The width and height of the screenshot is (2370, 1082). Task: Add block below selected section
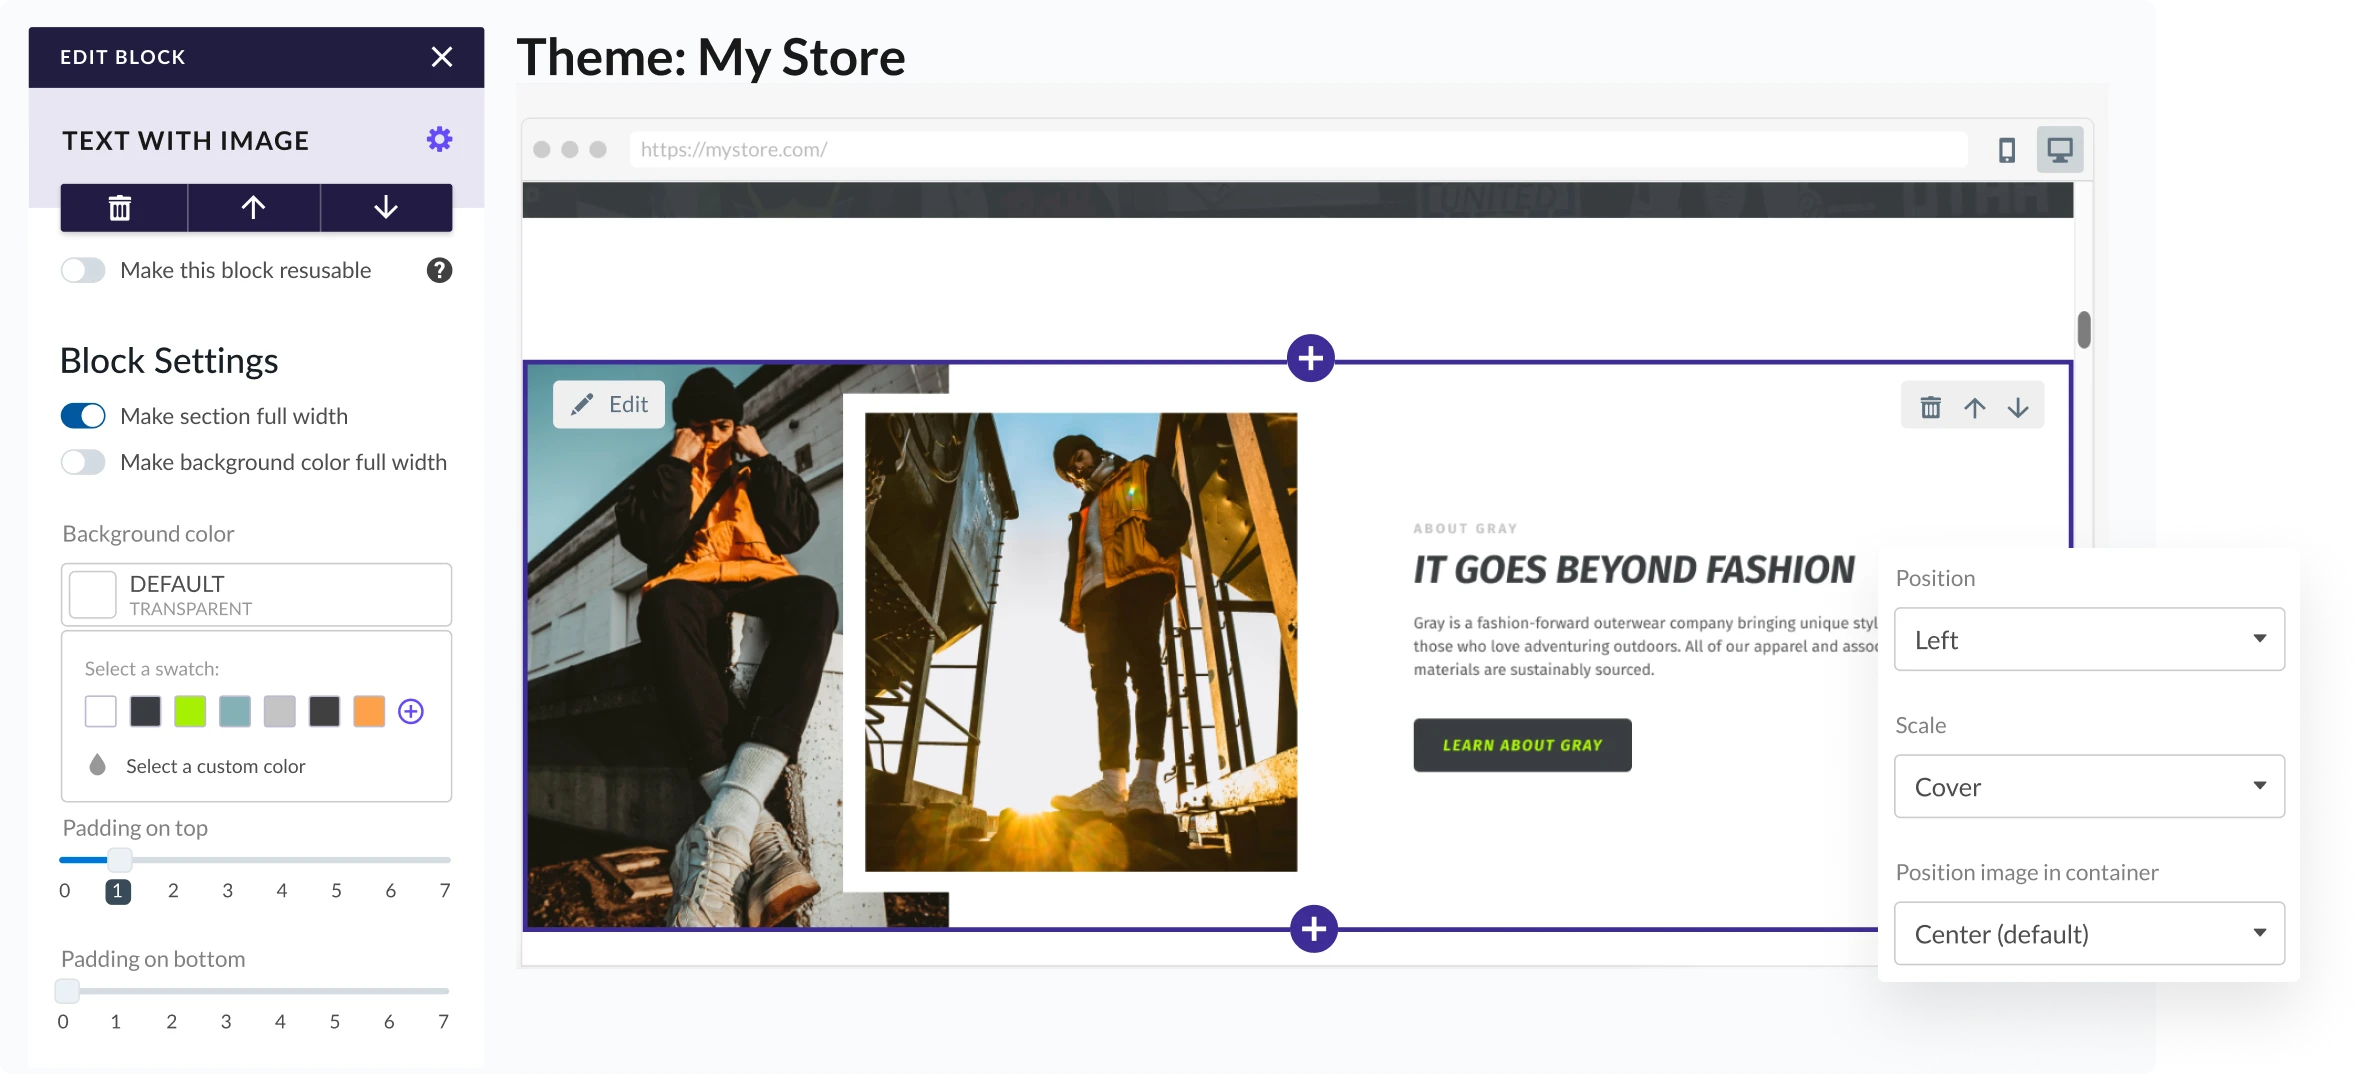[1313, 929]
